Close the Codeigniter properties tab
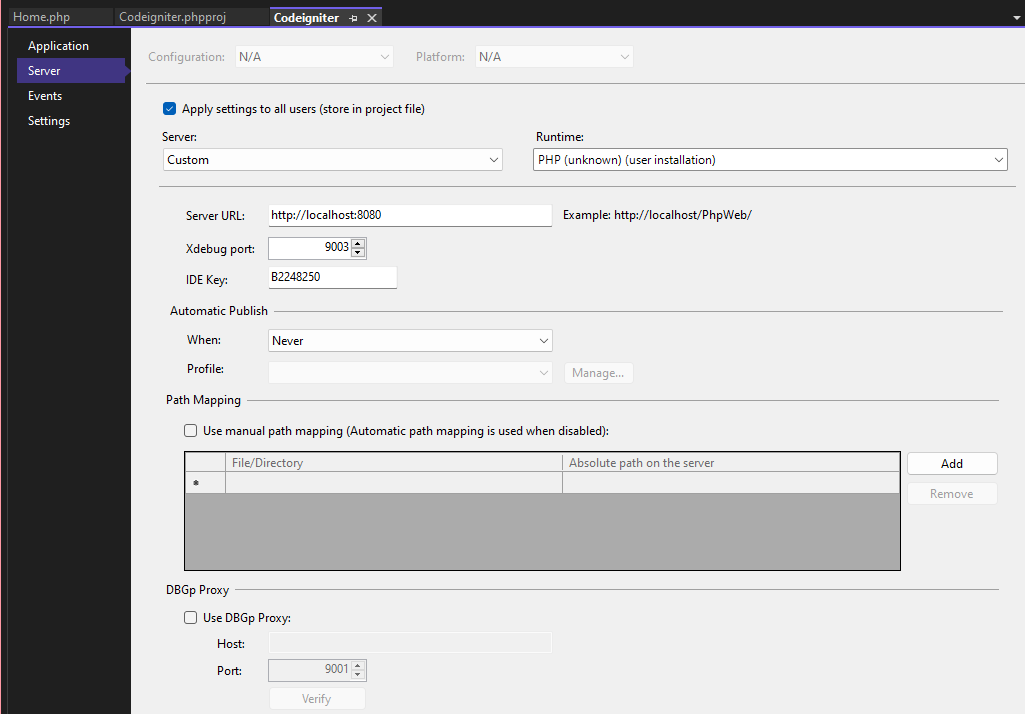Viewport: 1025px width, 714px height. (x=372, y=18)
